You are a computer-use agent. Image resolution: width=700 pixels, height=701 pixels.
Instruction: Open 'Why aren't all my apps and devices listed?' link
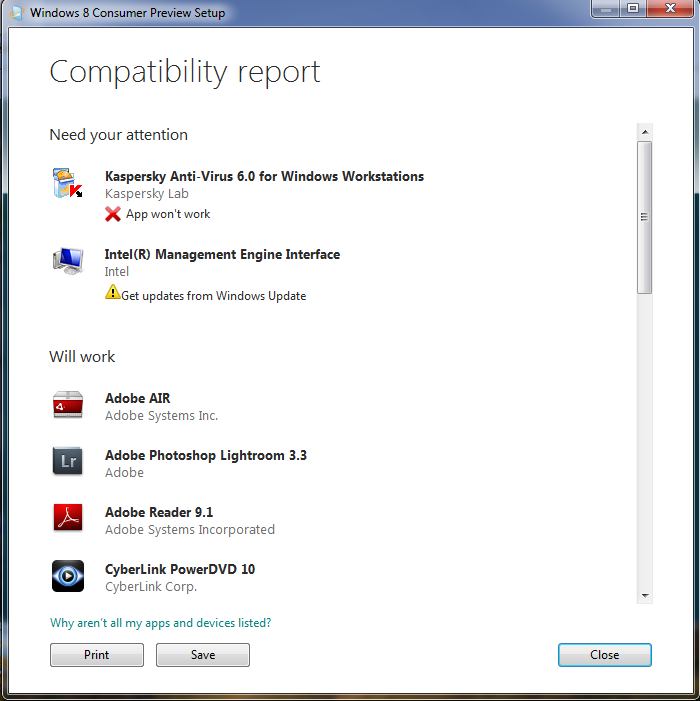coord(160,623)
